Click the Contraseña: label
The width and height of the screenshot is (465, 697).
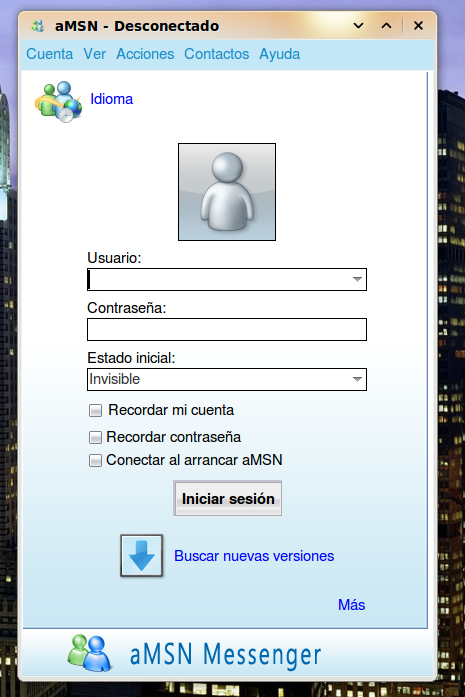(127, 308)
